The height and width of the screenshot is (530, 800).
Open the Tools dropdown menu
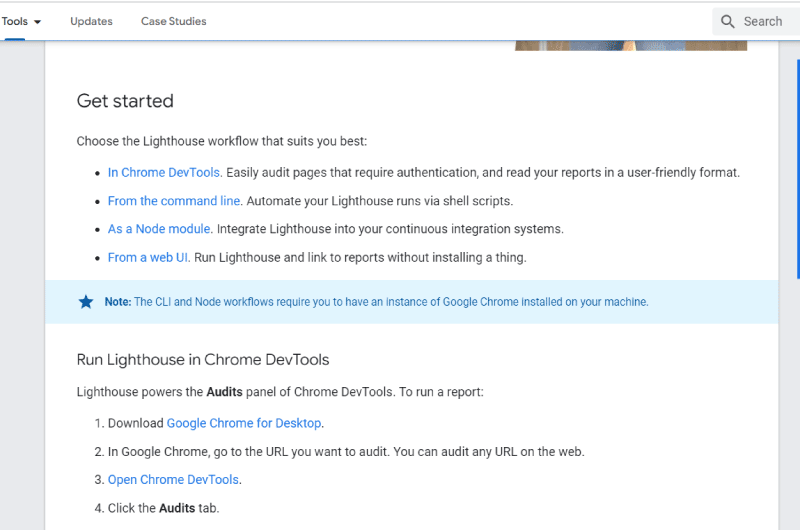tap(21, 21)
